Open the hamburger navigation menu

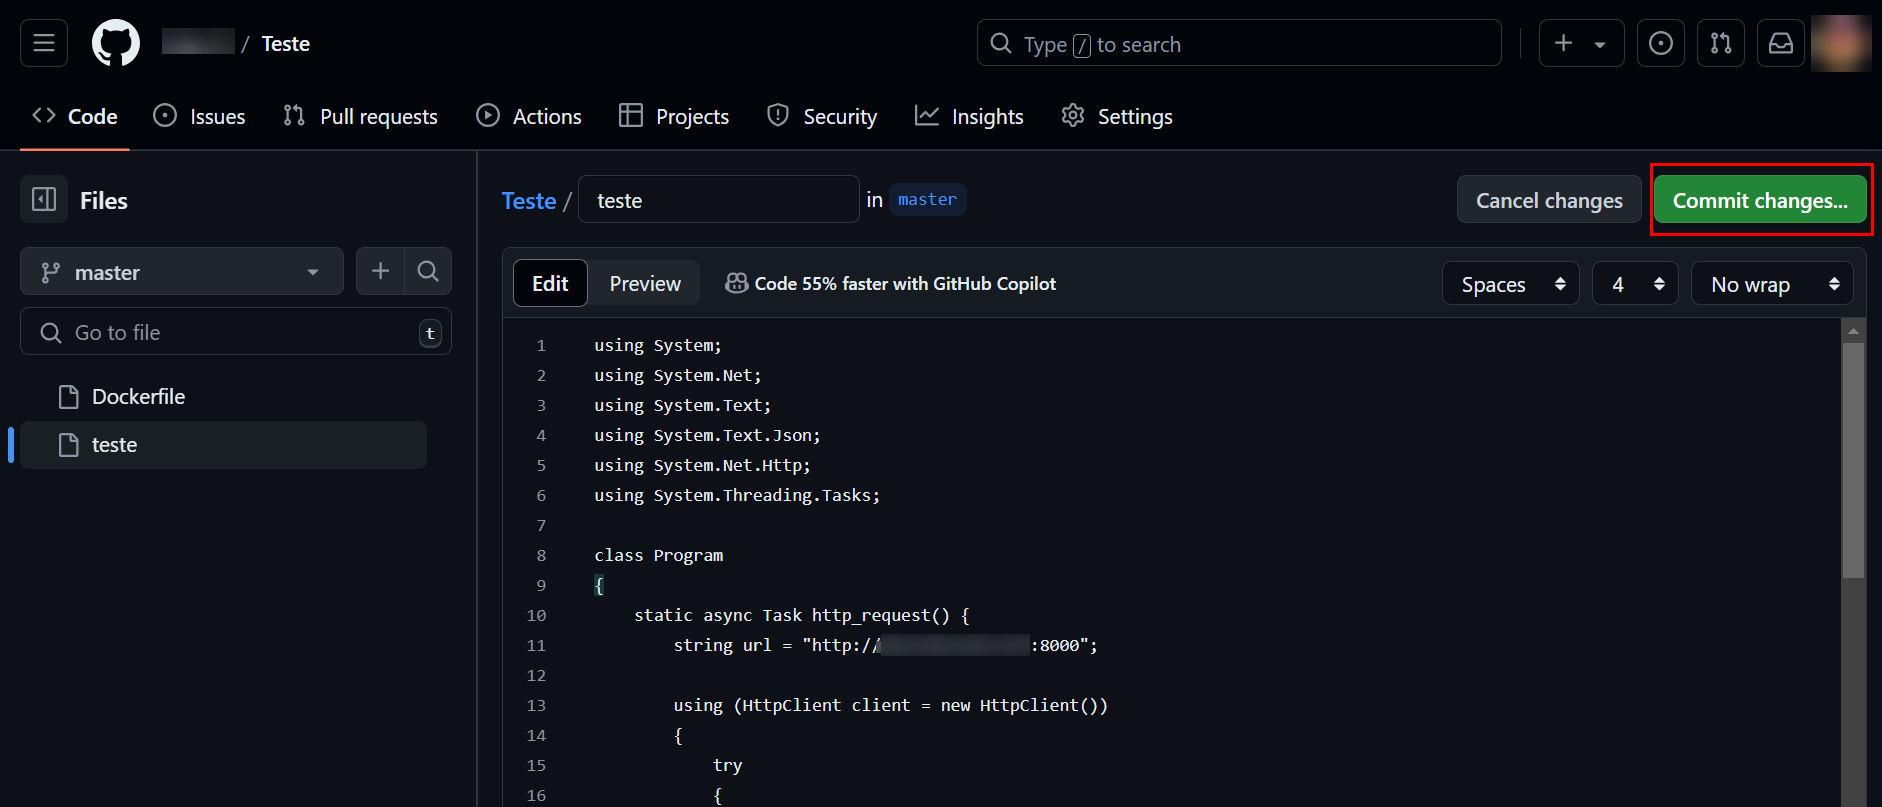(44, 43)
